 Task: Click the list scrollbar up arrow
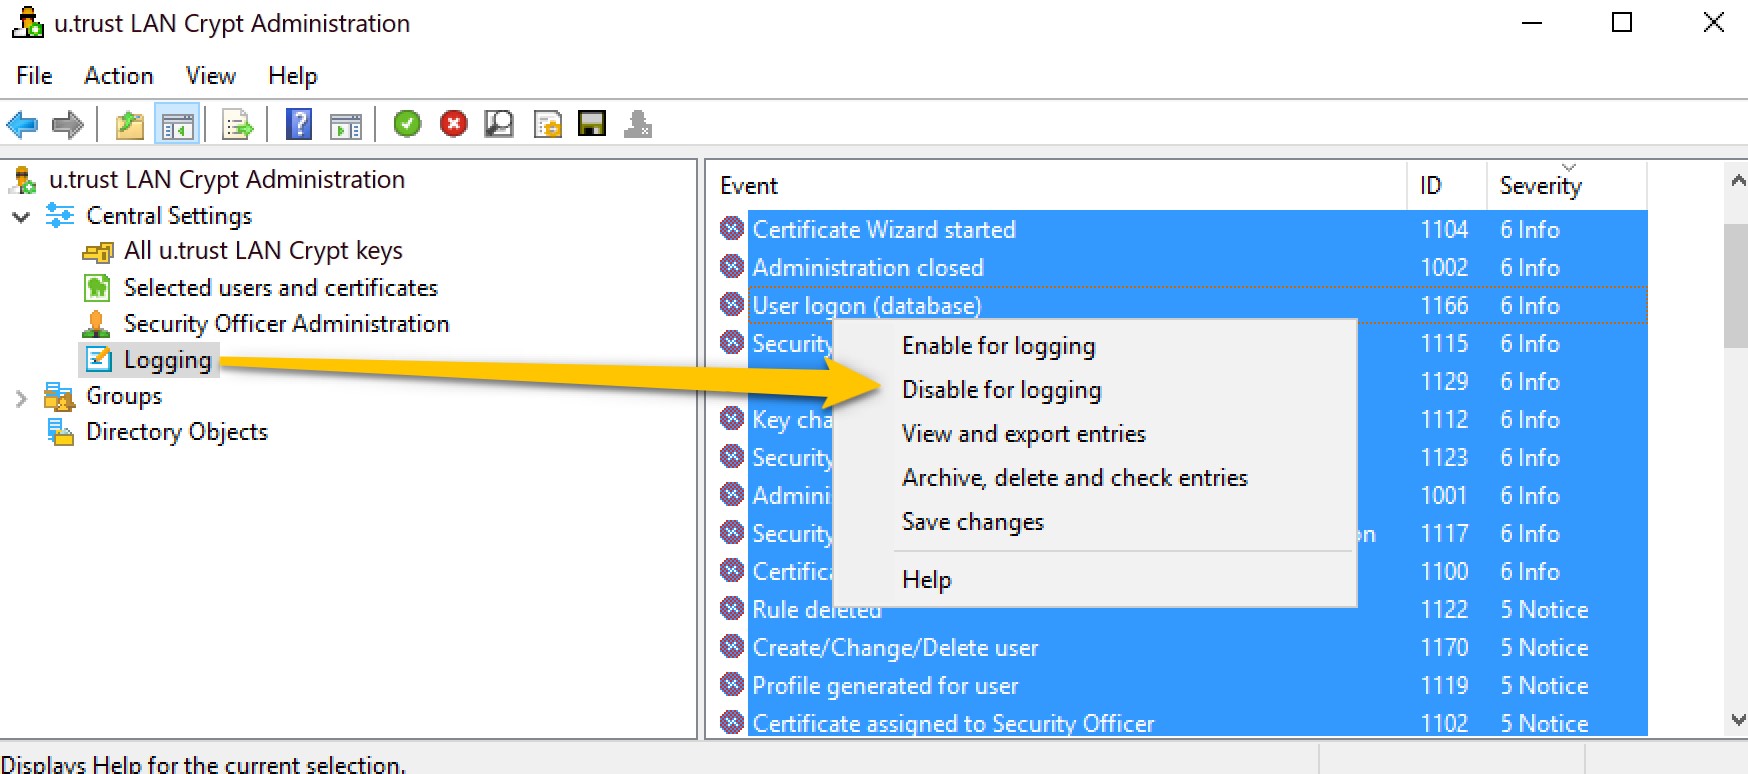(1738, 181)
